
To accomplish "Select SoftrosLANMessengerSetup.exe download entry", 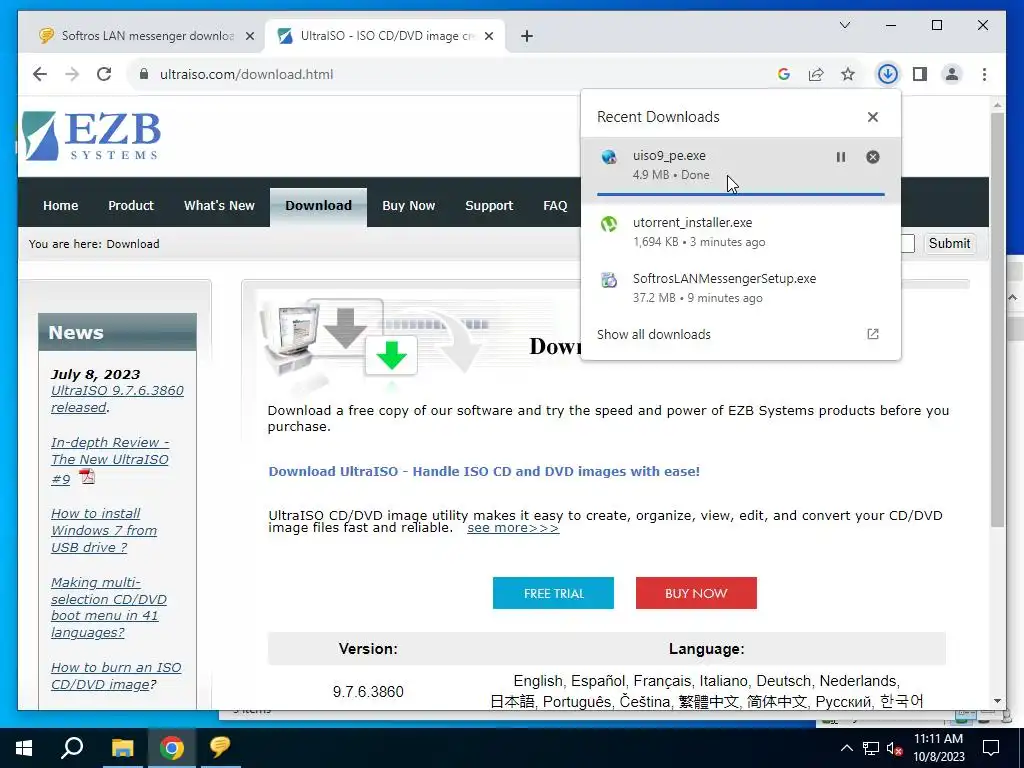I will (x=741, y=288).
